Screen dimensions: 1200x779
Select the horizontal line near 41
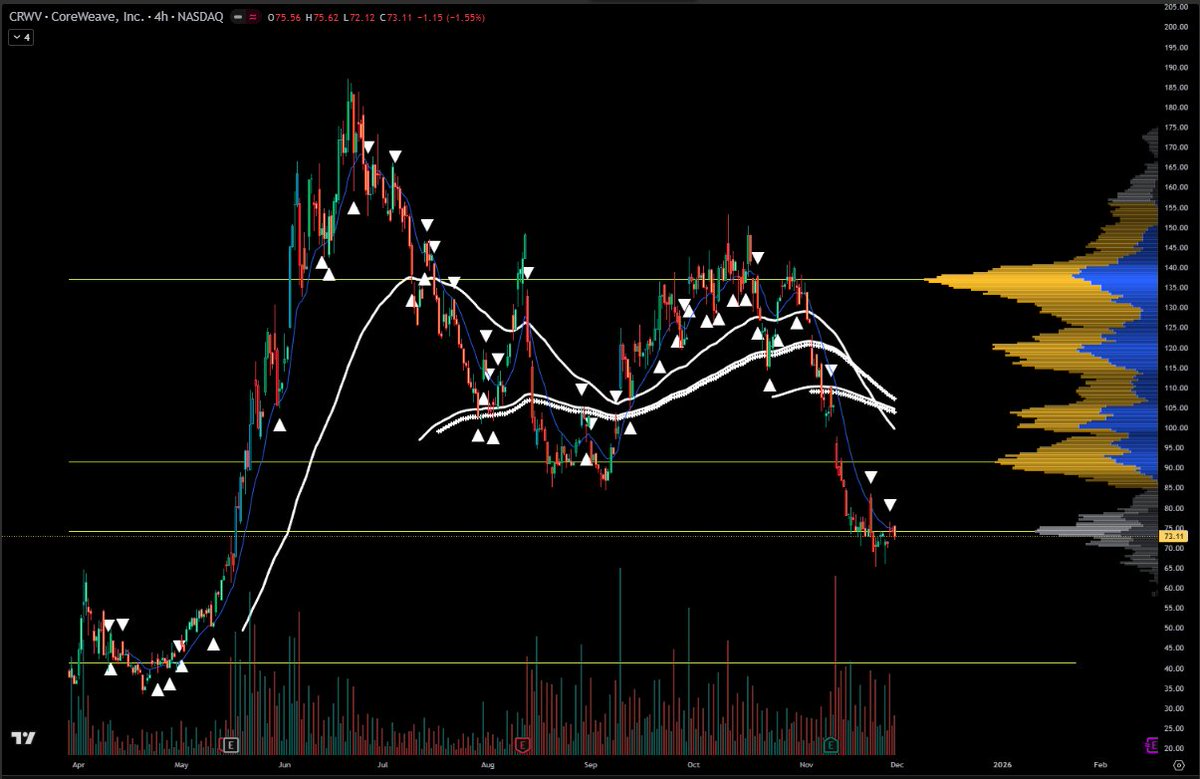click(x=572, y=662)
